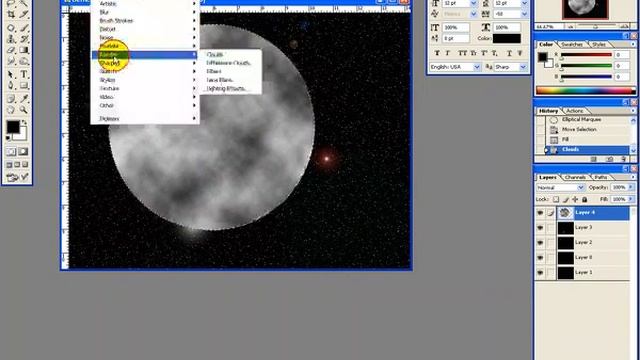Open the Sharp anti-aliasing dropdown
This screenshot has height=360, width=640.
tap(511, 67)
